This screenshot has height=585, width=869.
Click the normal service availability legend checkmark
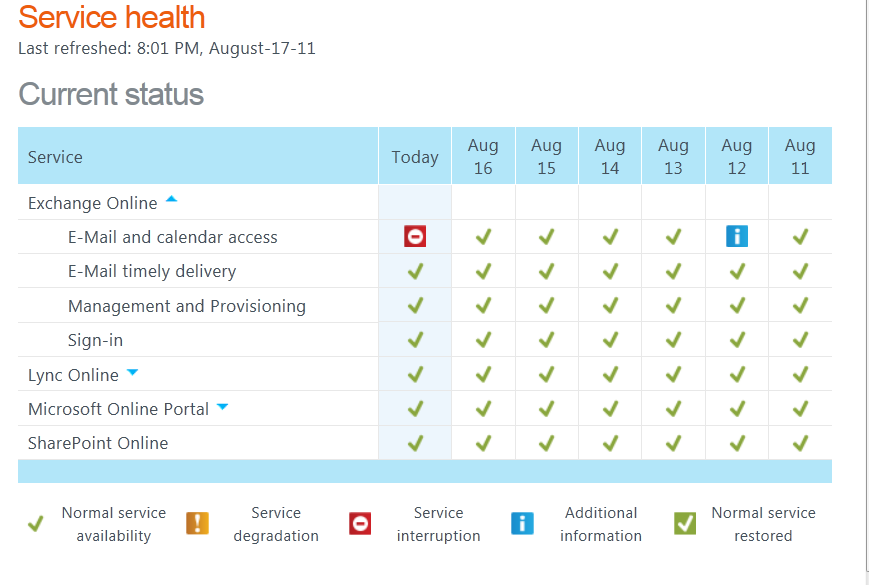coord(36,524)
